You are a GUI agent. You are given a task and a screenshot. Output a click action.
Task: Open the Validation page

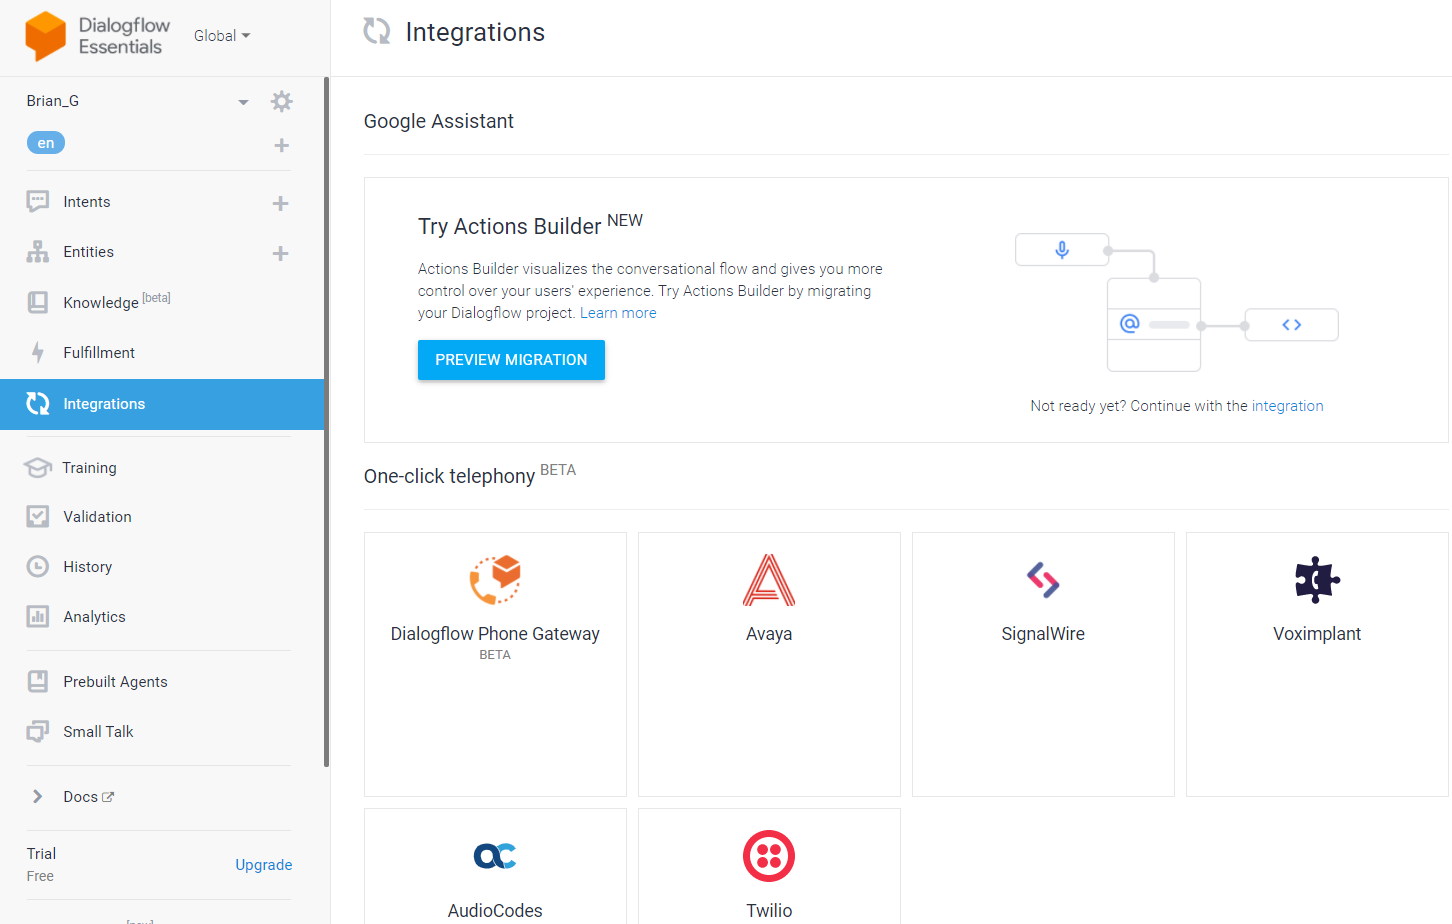[97, 517]
